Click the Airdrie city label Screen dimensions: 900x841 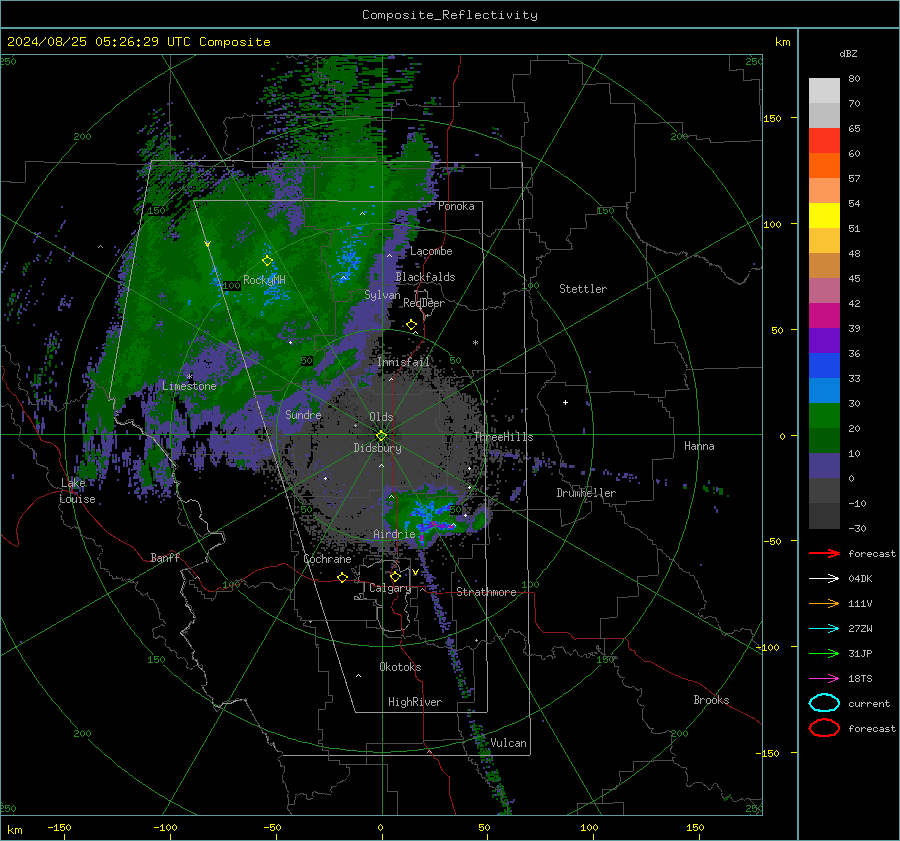click(x=394, y=534)
